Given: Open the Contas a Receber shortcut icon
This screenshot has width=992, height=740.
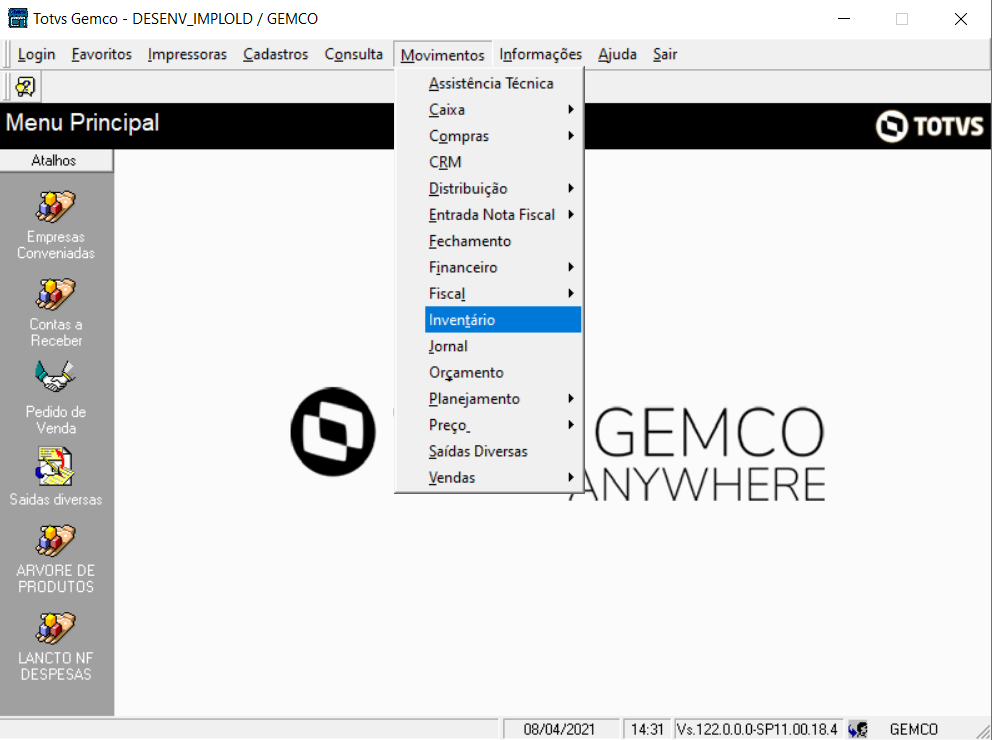Looking at the screenshot, I should [56, 294].
